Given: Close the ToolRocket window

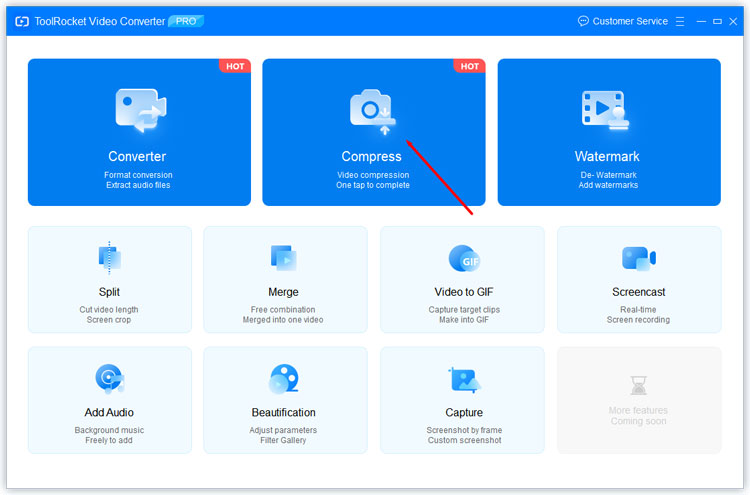Looking at the screenshot, I should pos(733,22).
